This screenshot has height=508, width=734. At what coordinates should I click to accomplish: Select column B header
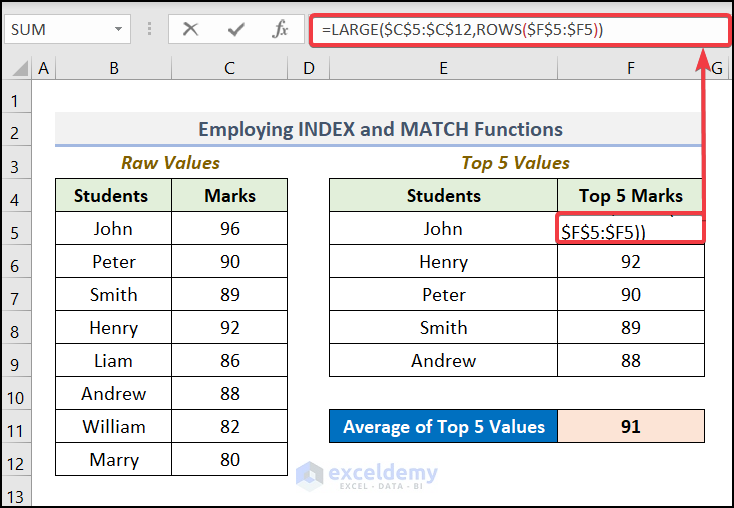click(x=113, y=68)
